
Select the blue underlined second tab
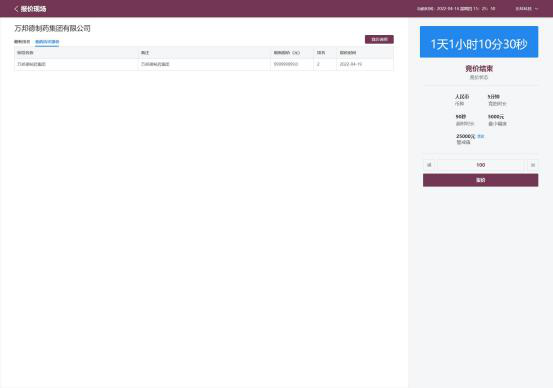point(47,42)
